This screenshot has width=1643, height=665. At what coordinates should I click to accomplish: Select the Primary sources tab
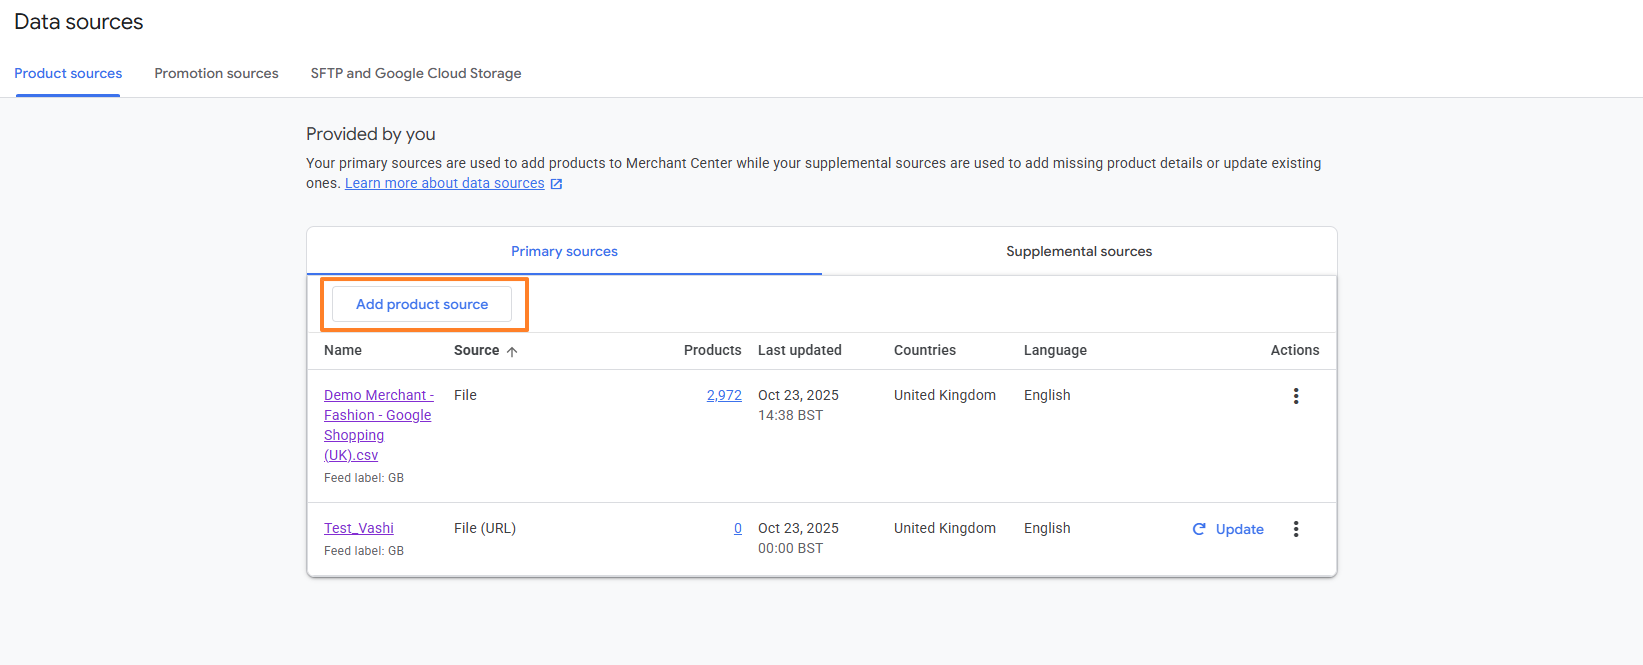click(x=564, y=251)
